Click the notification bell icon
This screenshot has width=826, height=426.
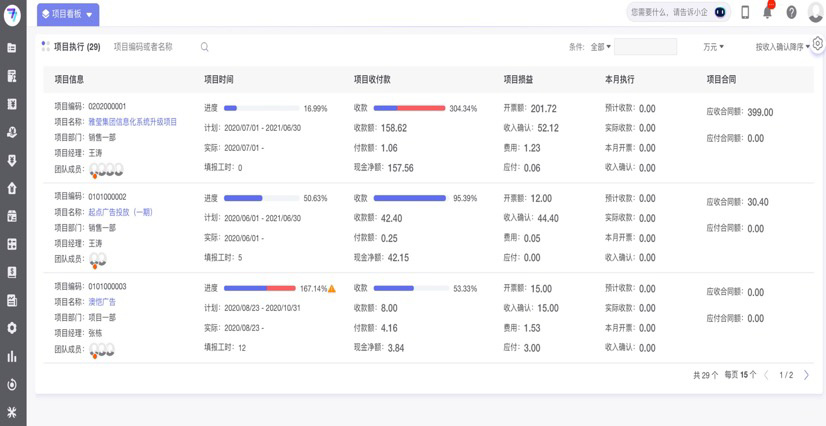point(768,12)
